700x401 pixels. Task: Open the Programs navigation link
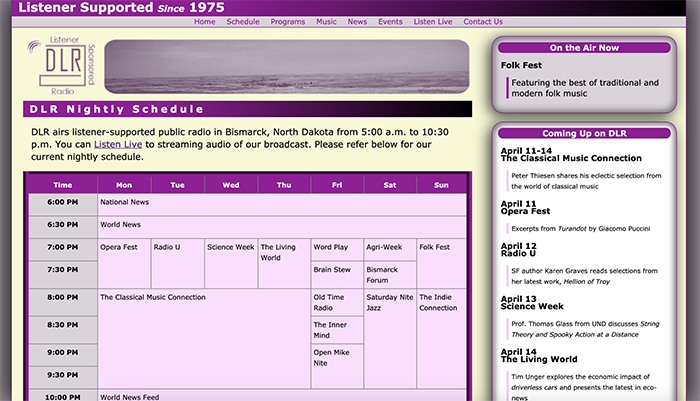tap(288, 21)
